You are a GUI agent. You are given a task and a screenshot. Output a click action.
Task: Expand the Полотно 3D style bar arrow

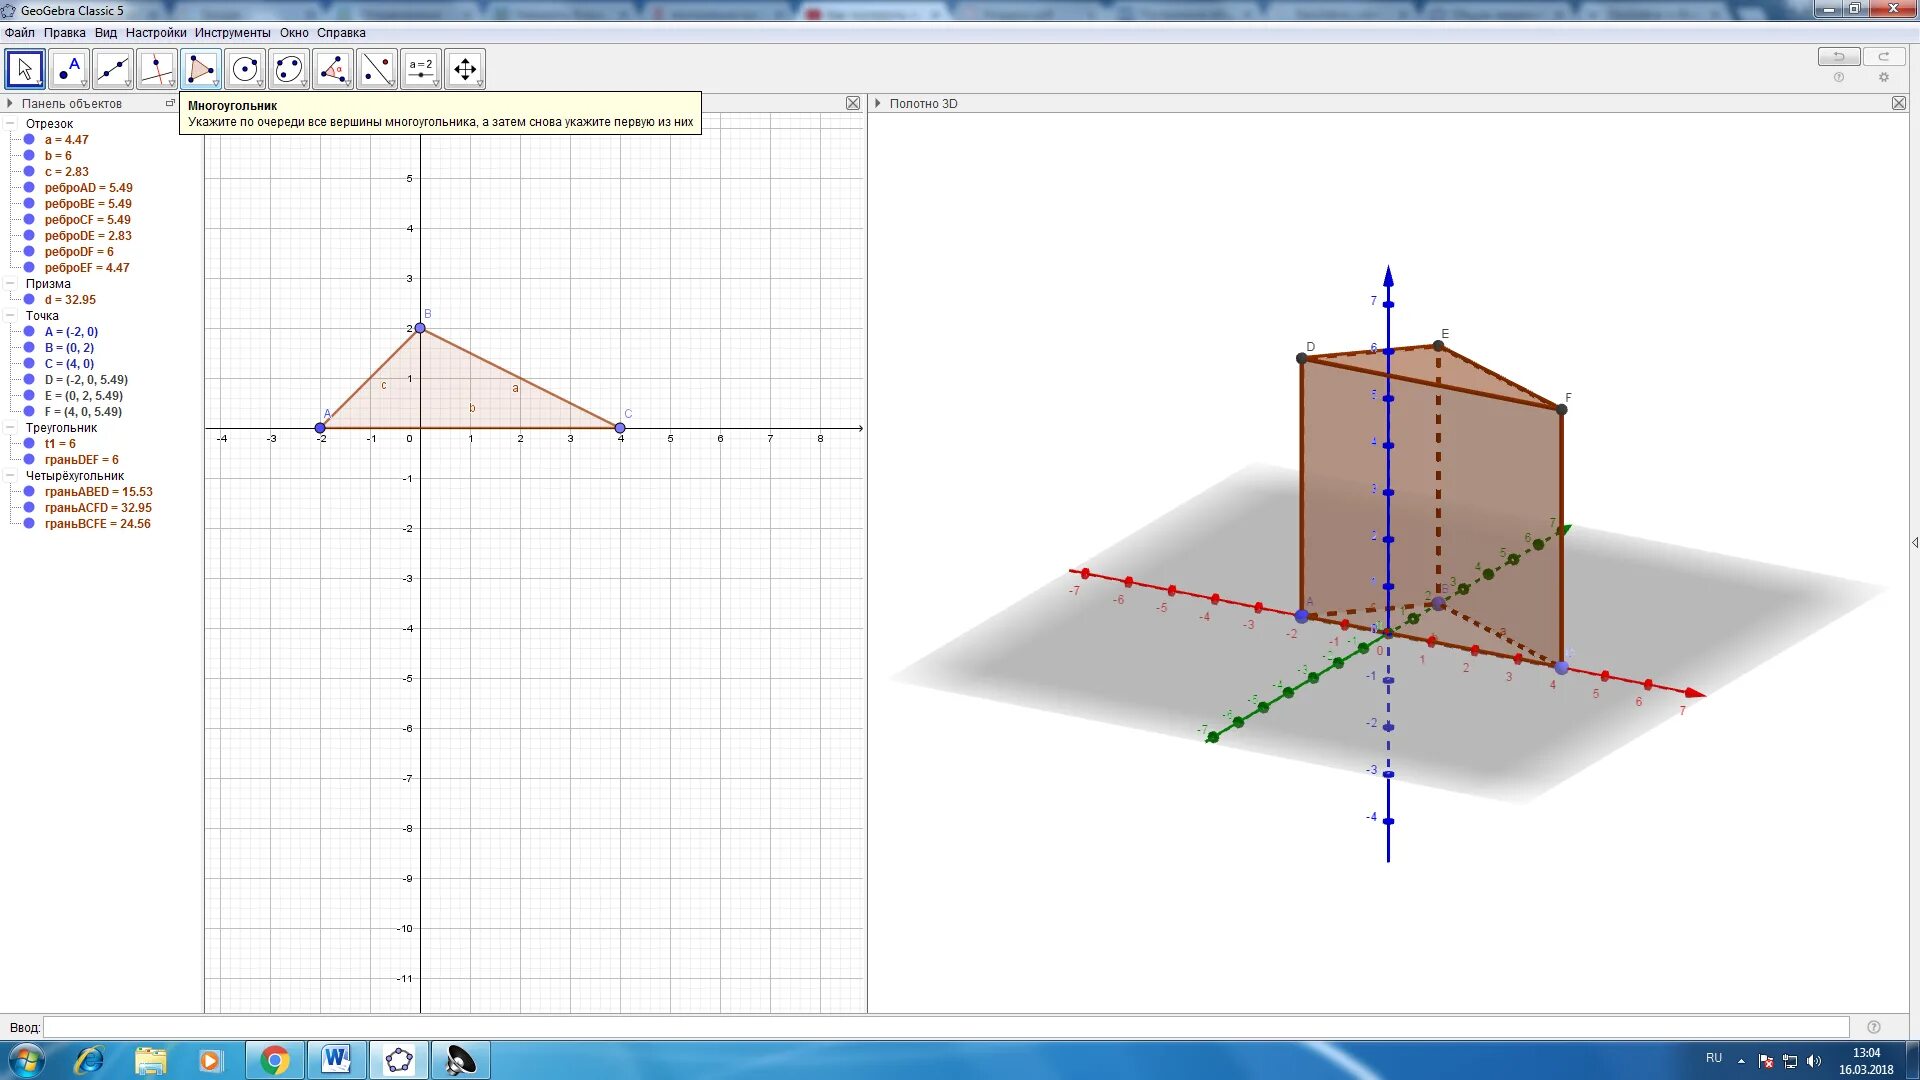(x=878, y=103)
